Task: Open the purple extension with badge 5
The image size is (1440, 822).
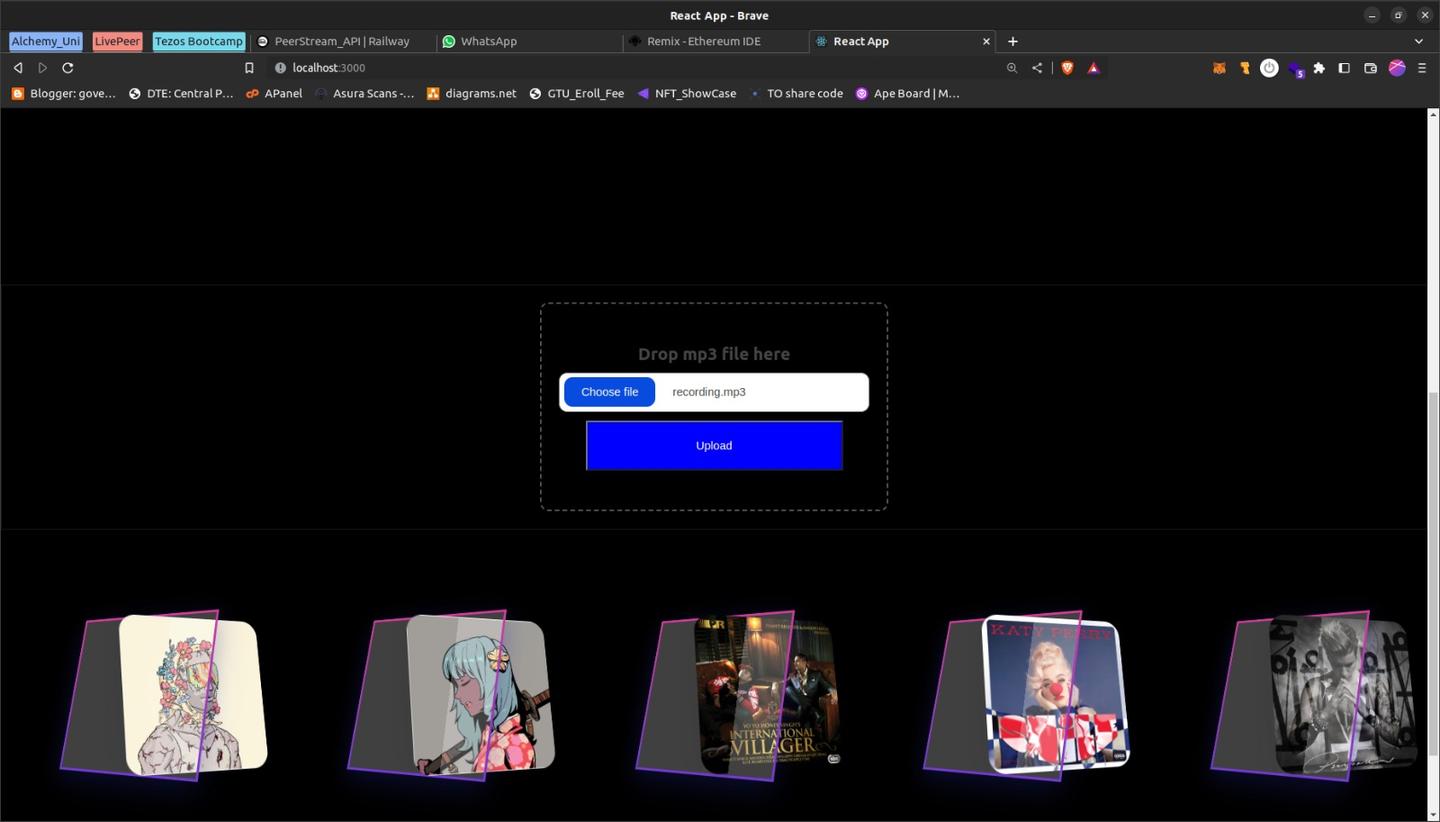Action: click(x=1295, y=69)
